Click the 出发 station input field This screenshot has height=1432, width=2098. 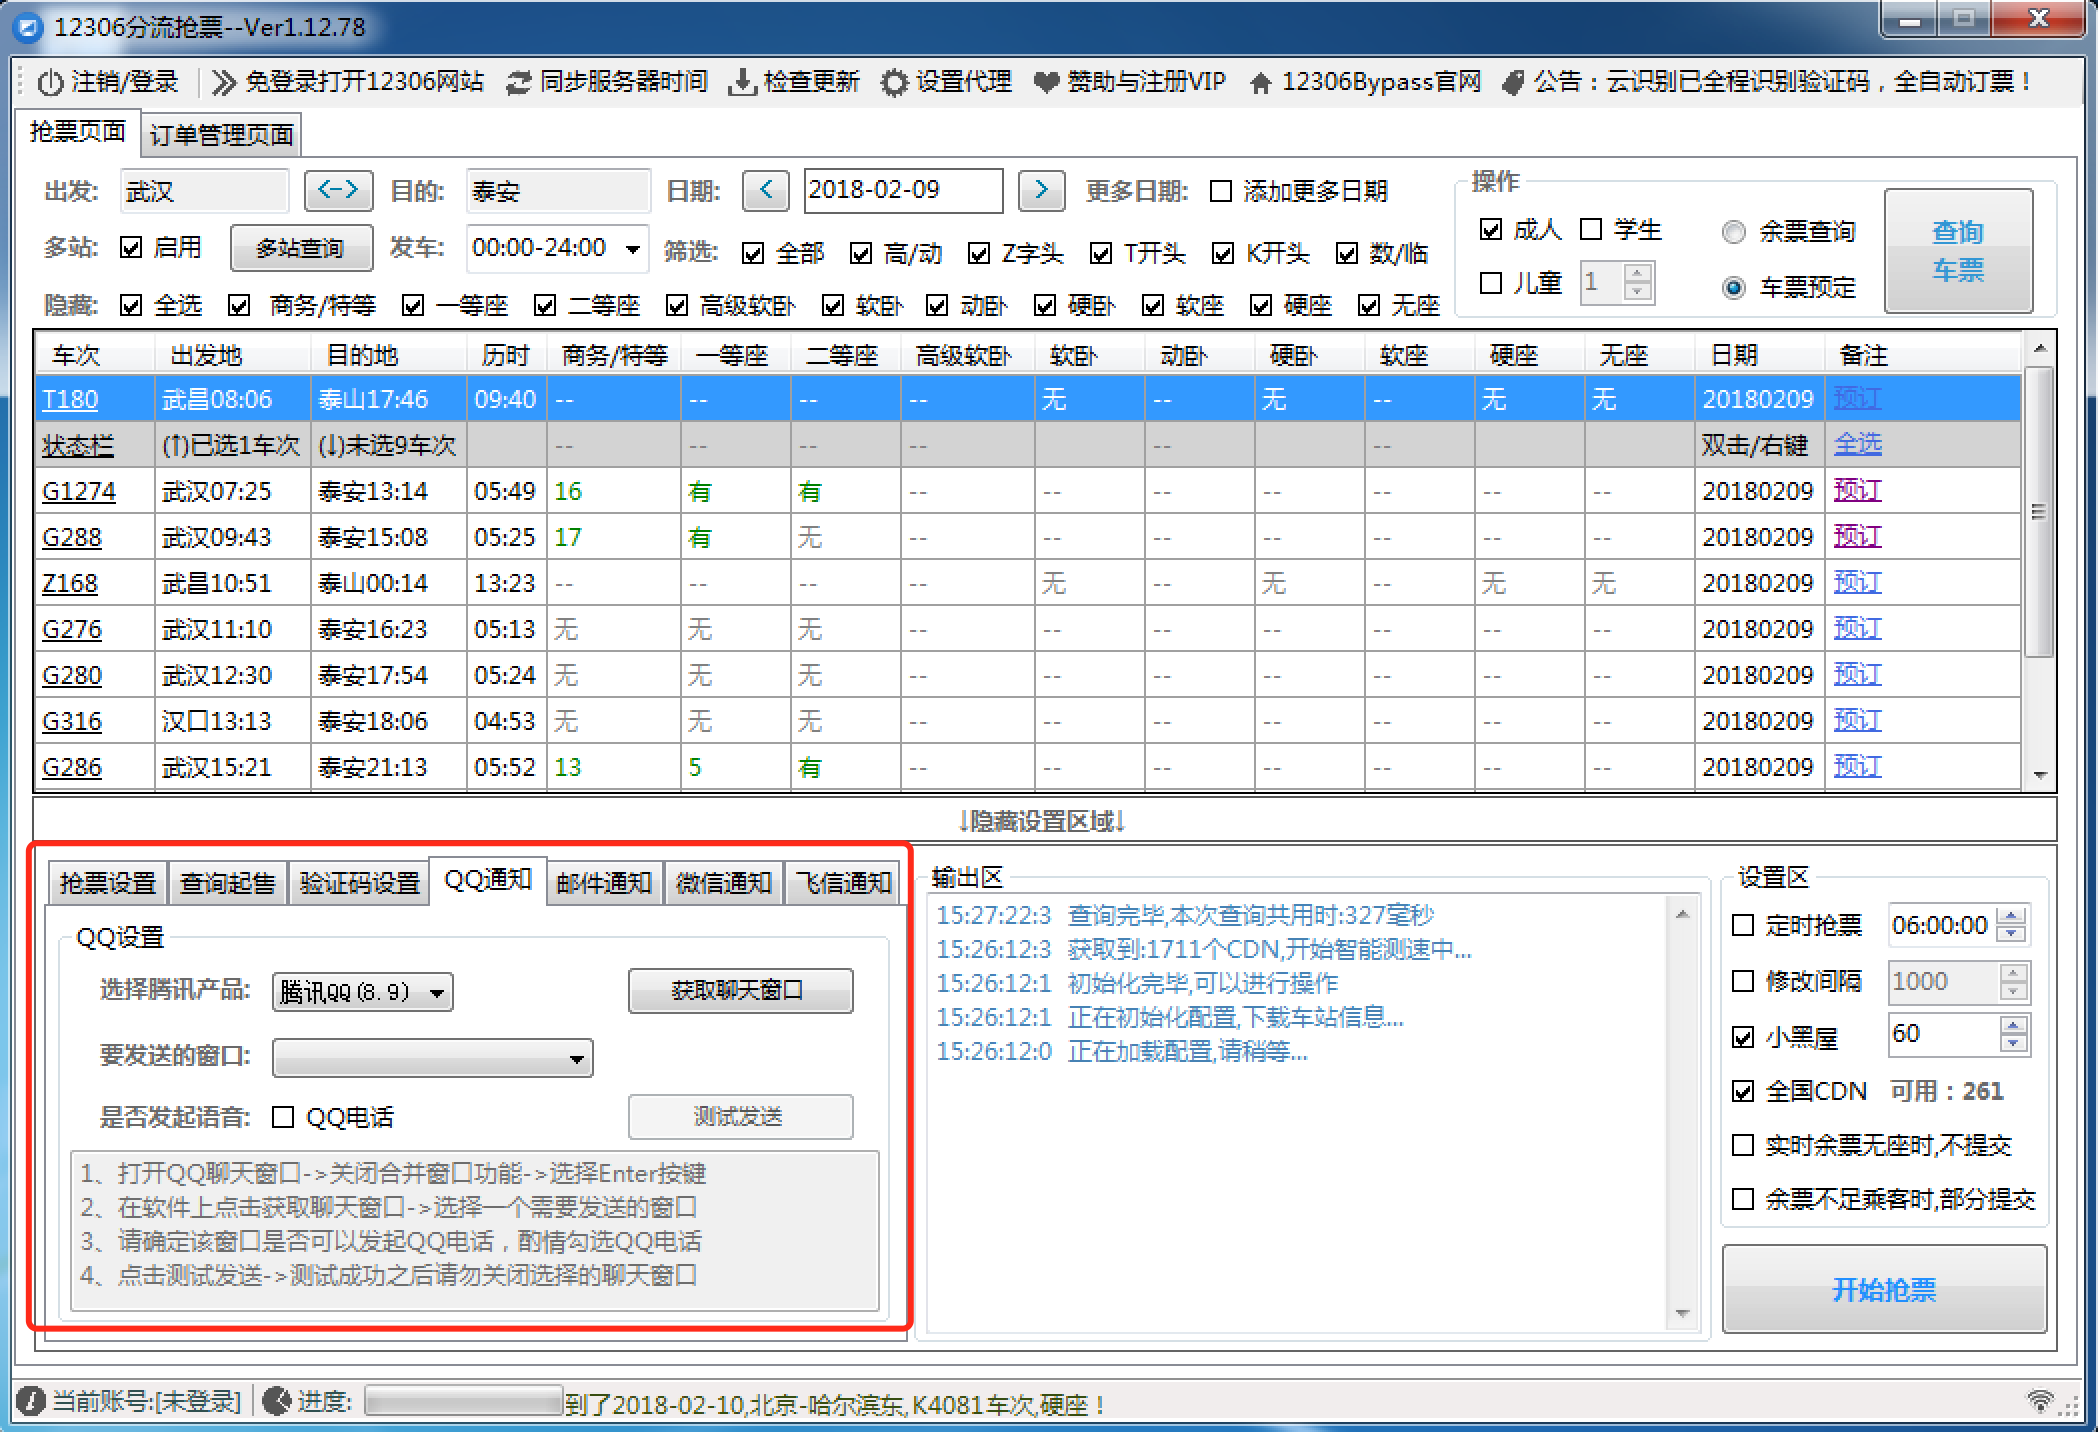(204, 191)
